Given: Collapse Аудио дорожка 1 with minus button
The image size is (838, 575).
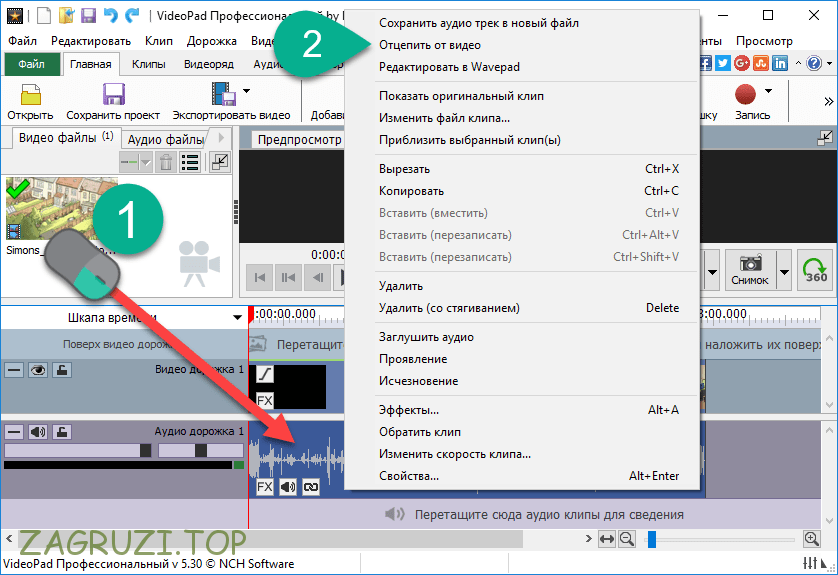Looking at the screenshot, I should click(14, 432).
